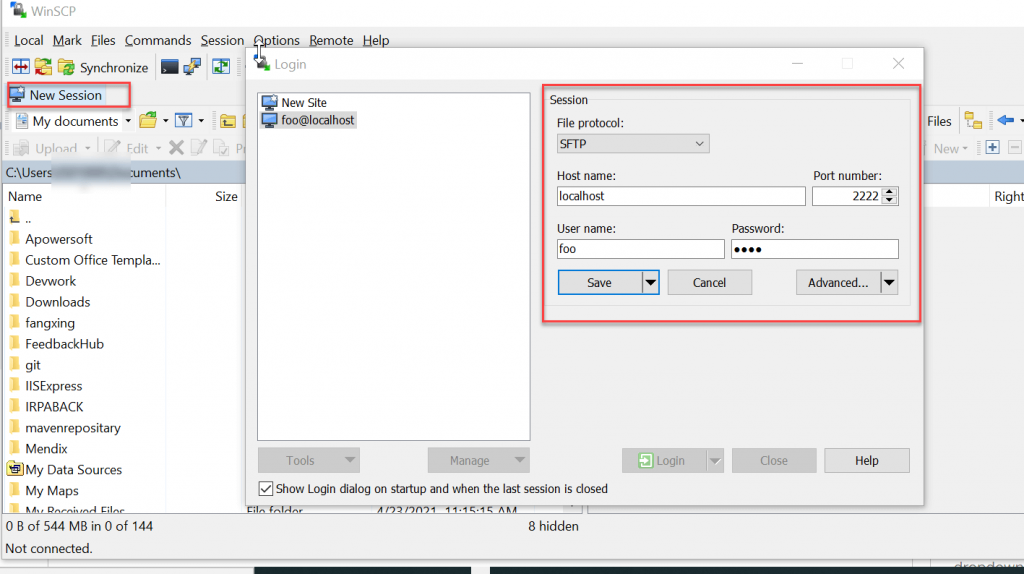This screenshot has width=1024, height=574.
Task: Open the File protocol SFTP dropdown
Action: tap(633, 144)
